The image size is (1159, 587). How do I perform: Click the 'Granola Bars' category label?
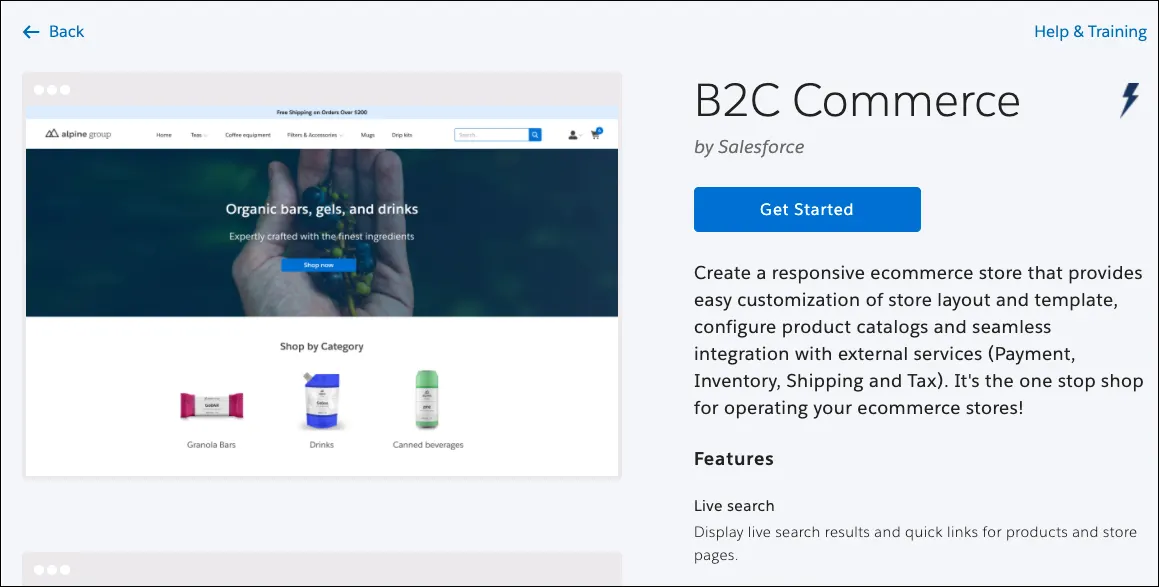pyautogui.click(x=211, y=445)
